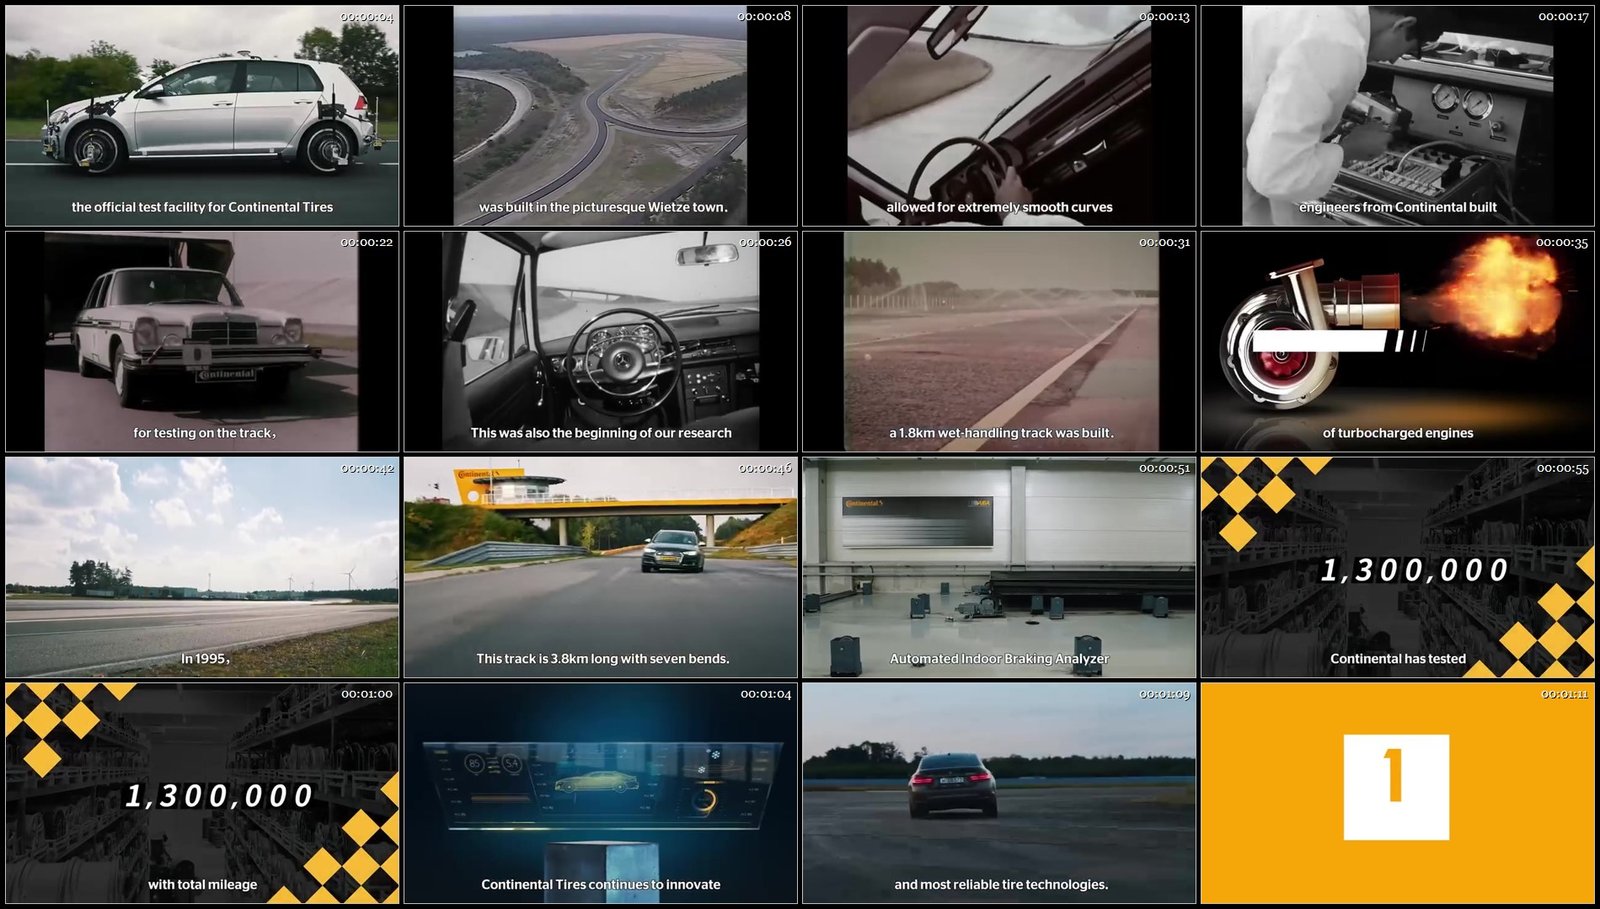The width and height of the screenshot is (1600, 909).
Task: Open the frame captioned 'allowed for extremely smooth curves'
Action: coord(999,116)
